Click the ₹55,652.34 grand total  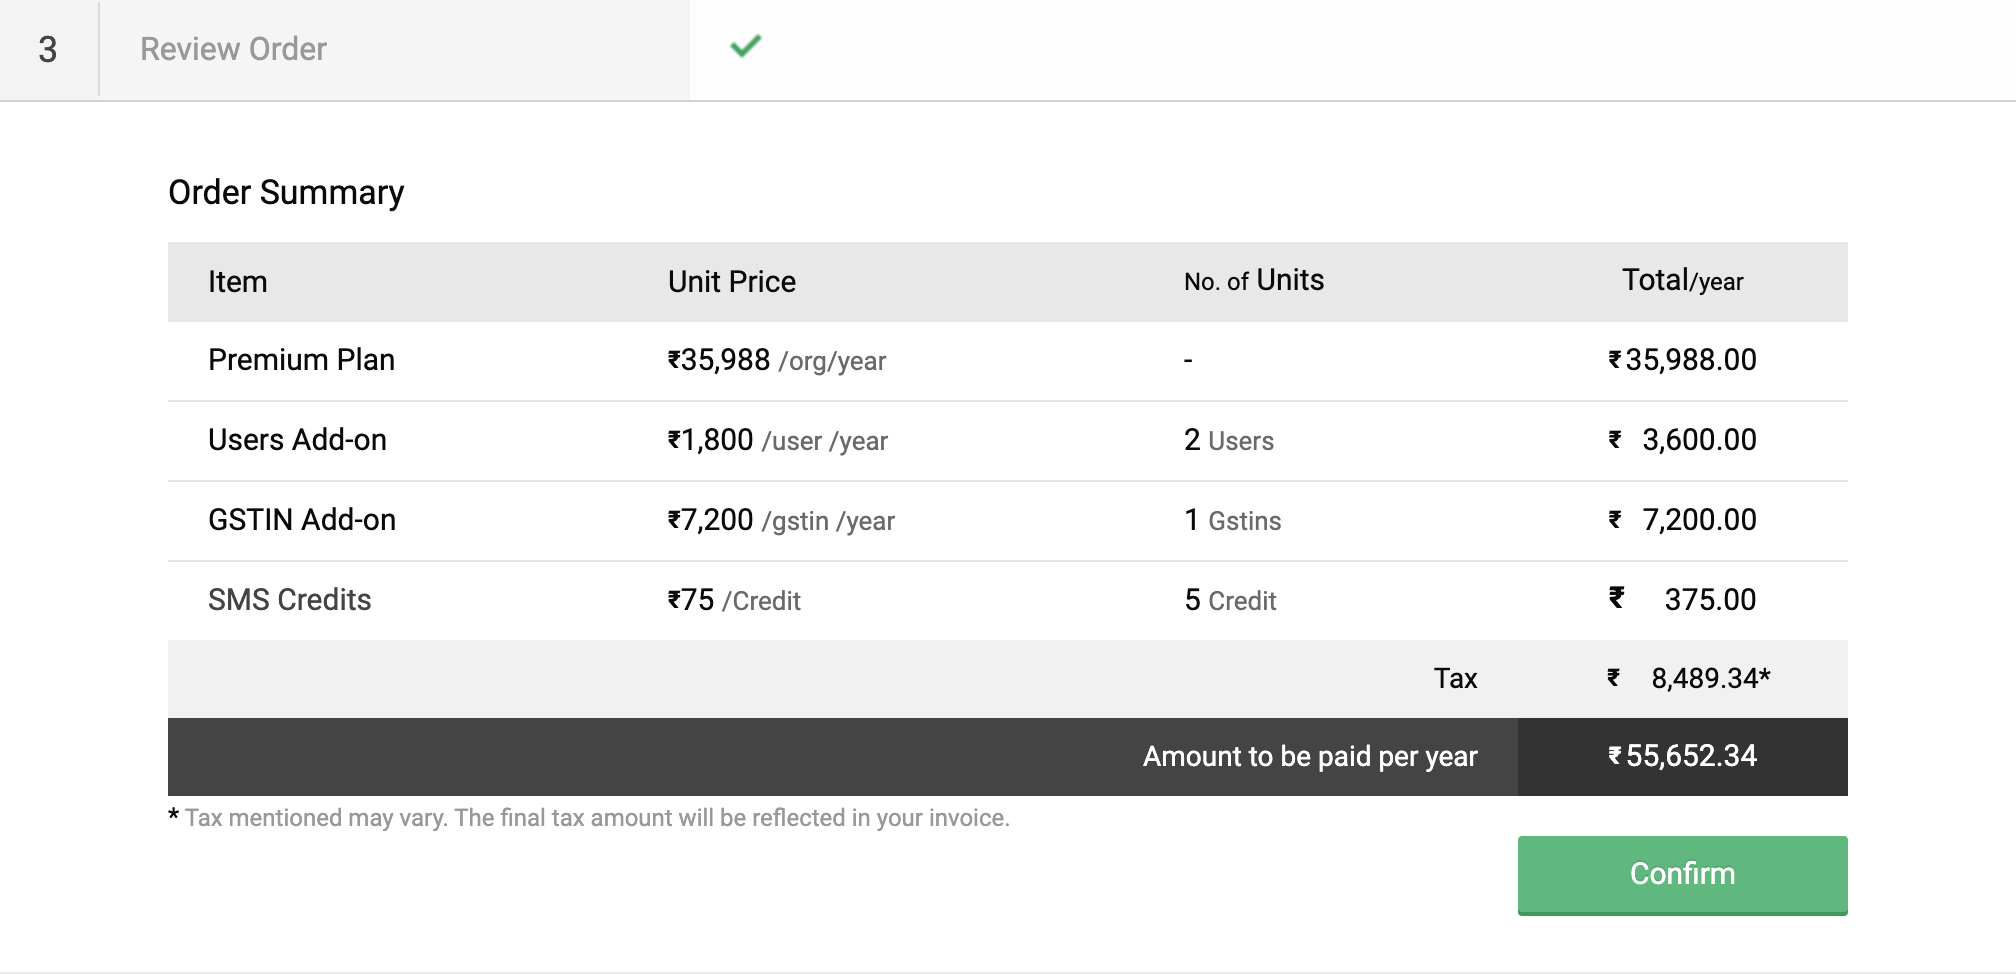(1682, 756)
